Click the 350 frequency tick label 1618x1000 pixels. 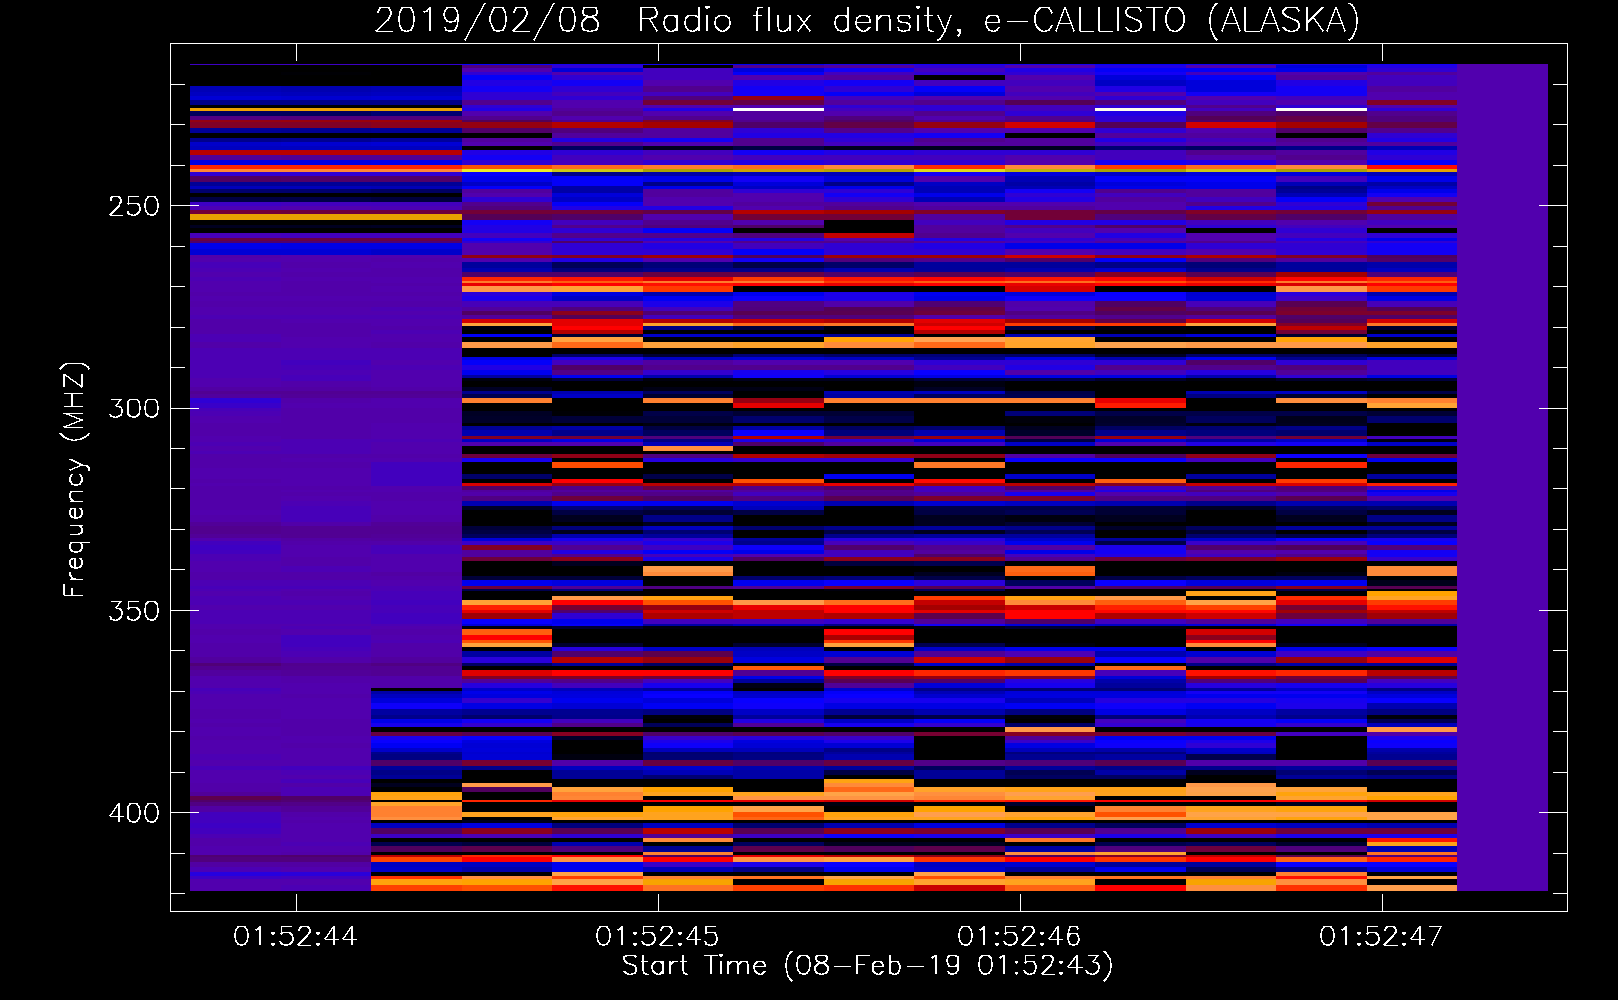pos(134,610)
